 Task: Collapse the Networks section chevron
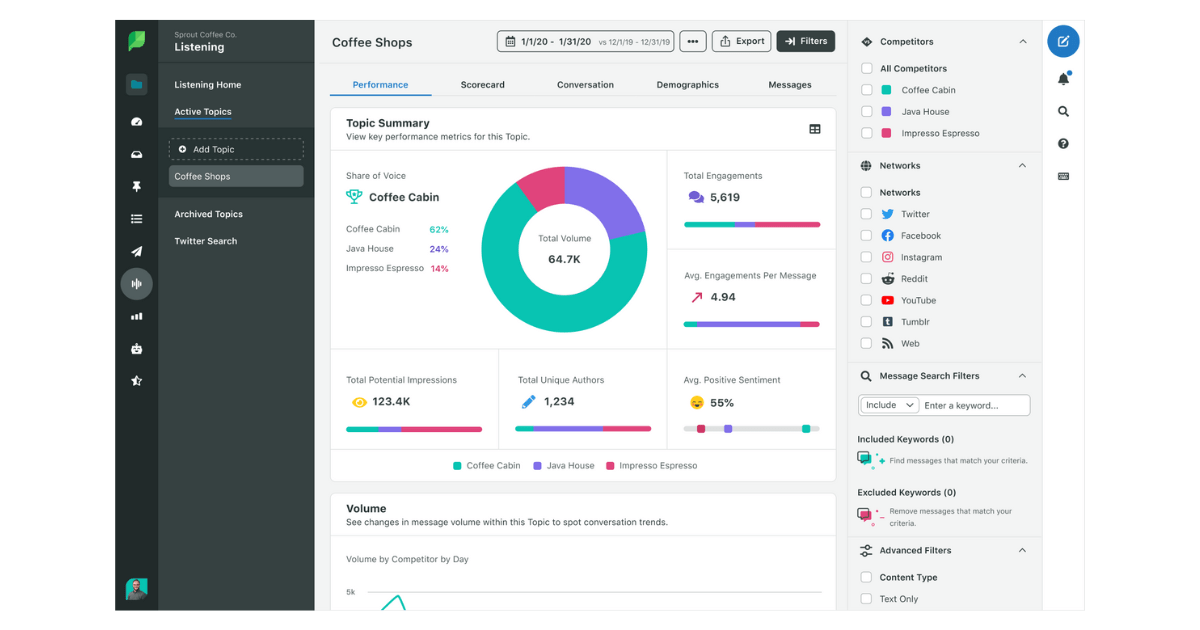(1022, 166)
